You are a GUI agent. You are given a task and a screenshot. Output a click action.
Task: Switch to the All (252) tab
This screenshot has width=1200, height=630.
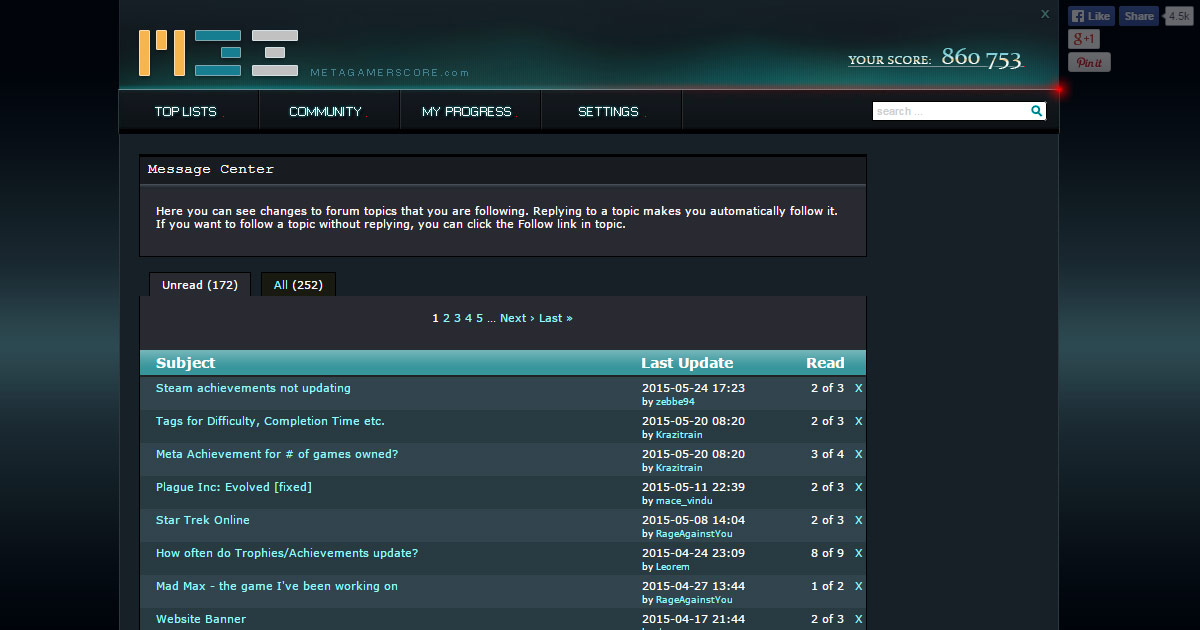(x=297, y=284)
